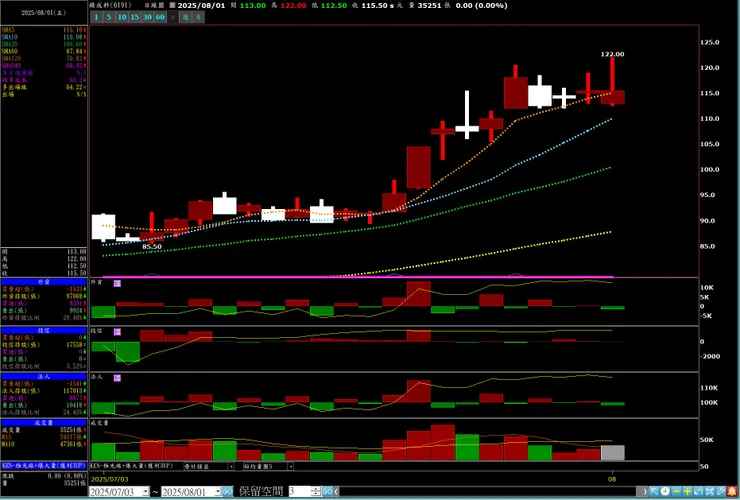The width and height of the screenshot is (740, 500).
Task: Click the SMA120 value row
Action: click(x=44, y=59)
